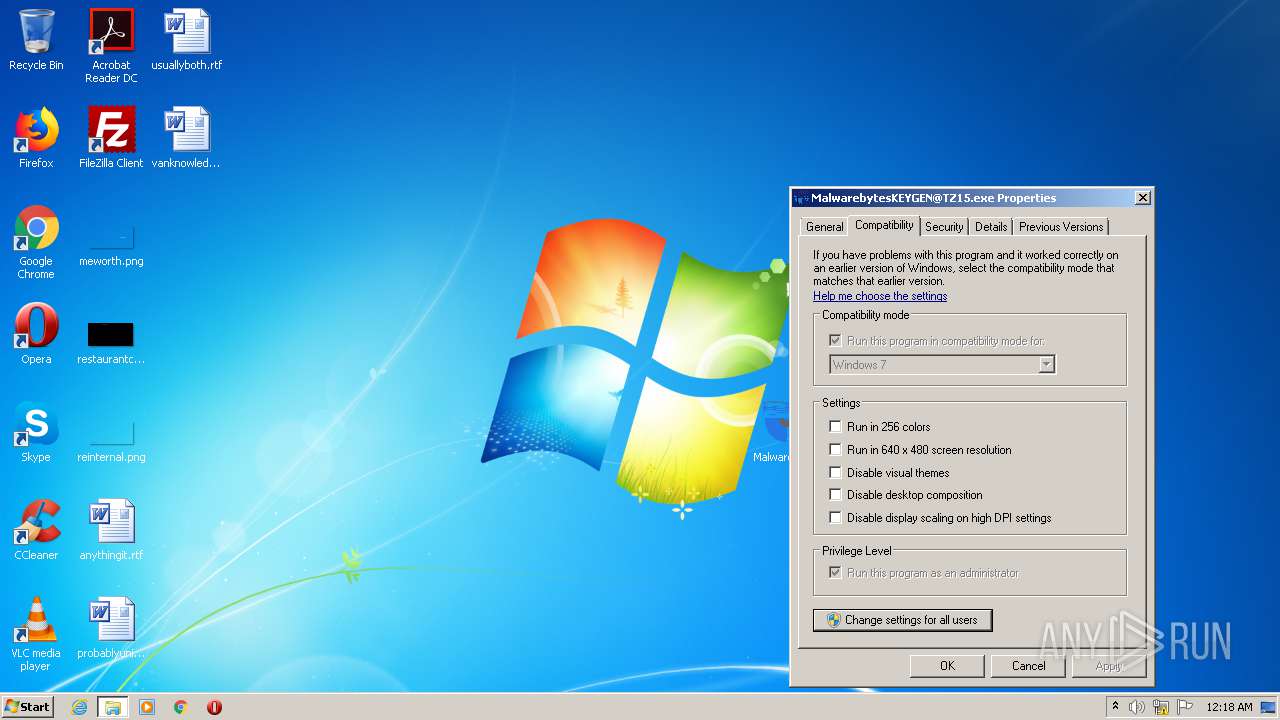Launch Windows Media Player from the taskbar

point(147,707)
